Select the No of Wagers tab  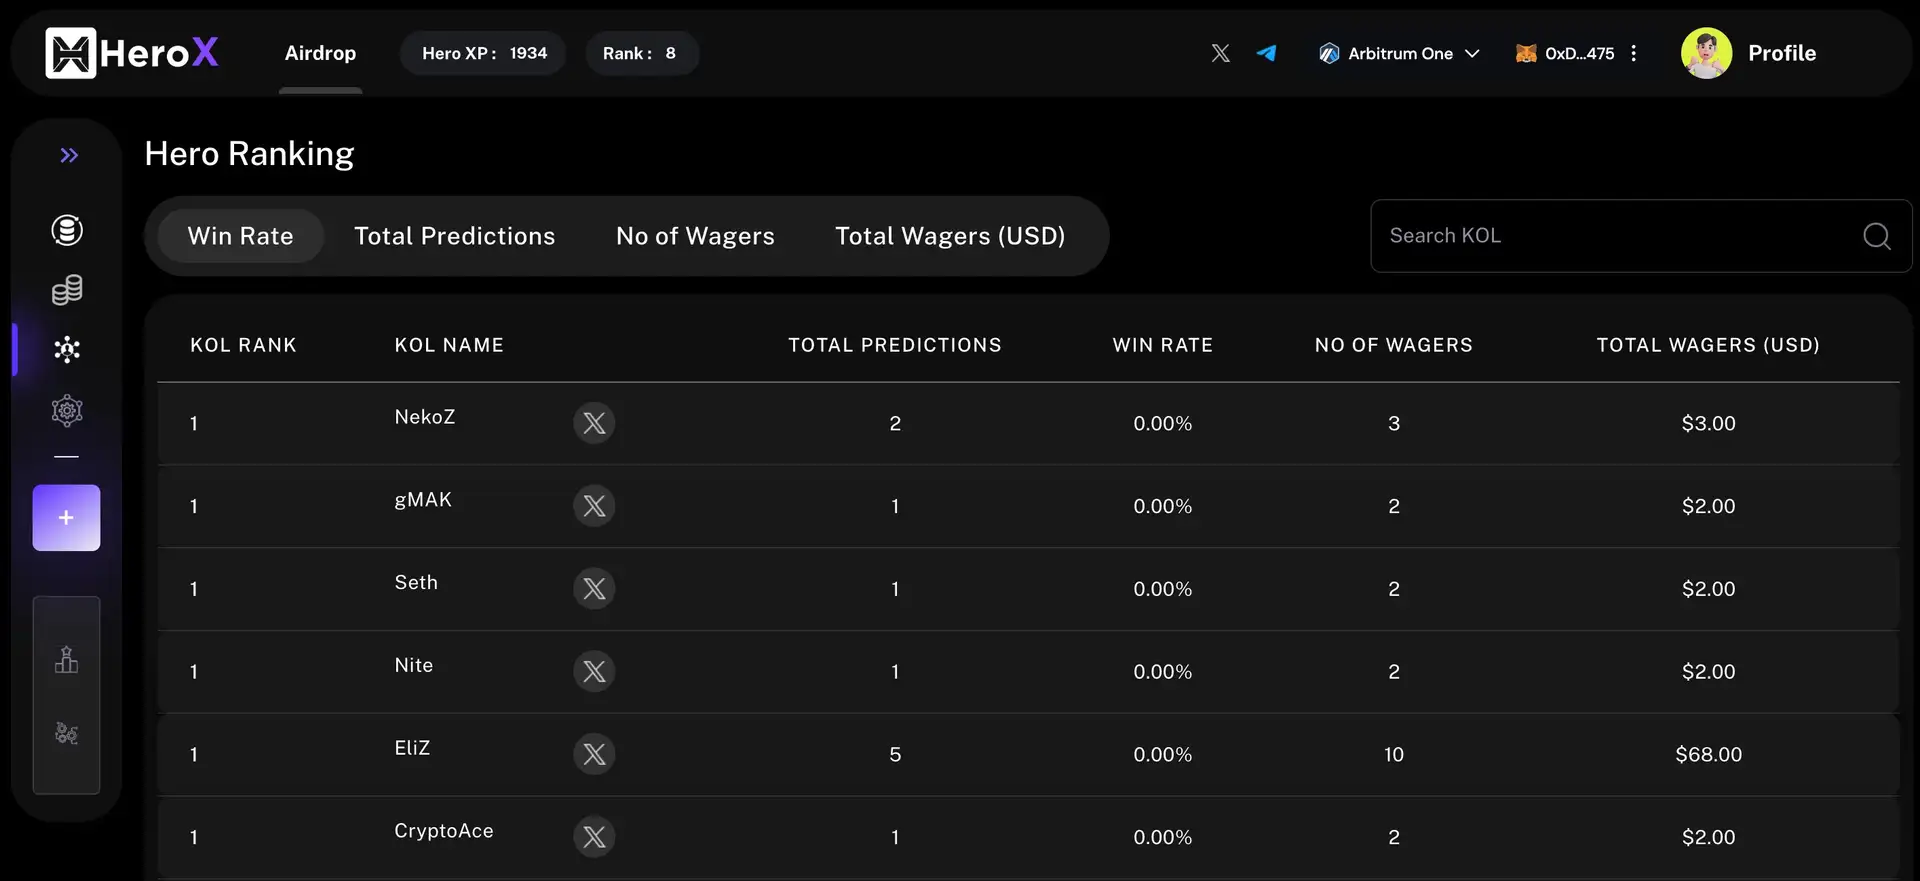point(695,236)
